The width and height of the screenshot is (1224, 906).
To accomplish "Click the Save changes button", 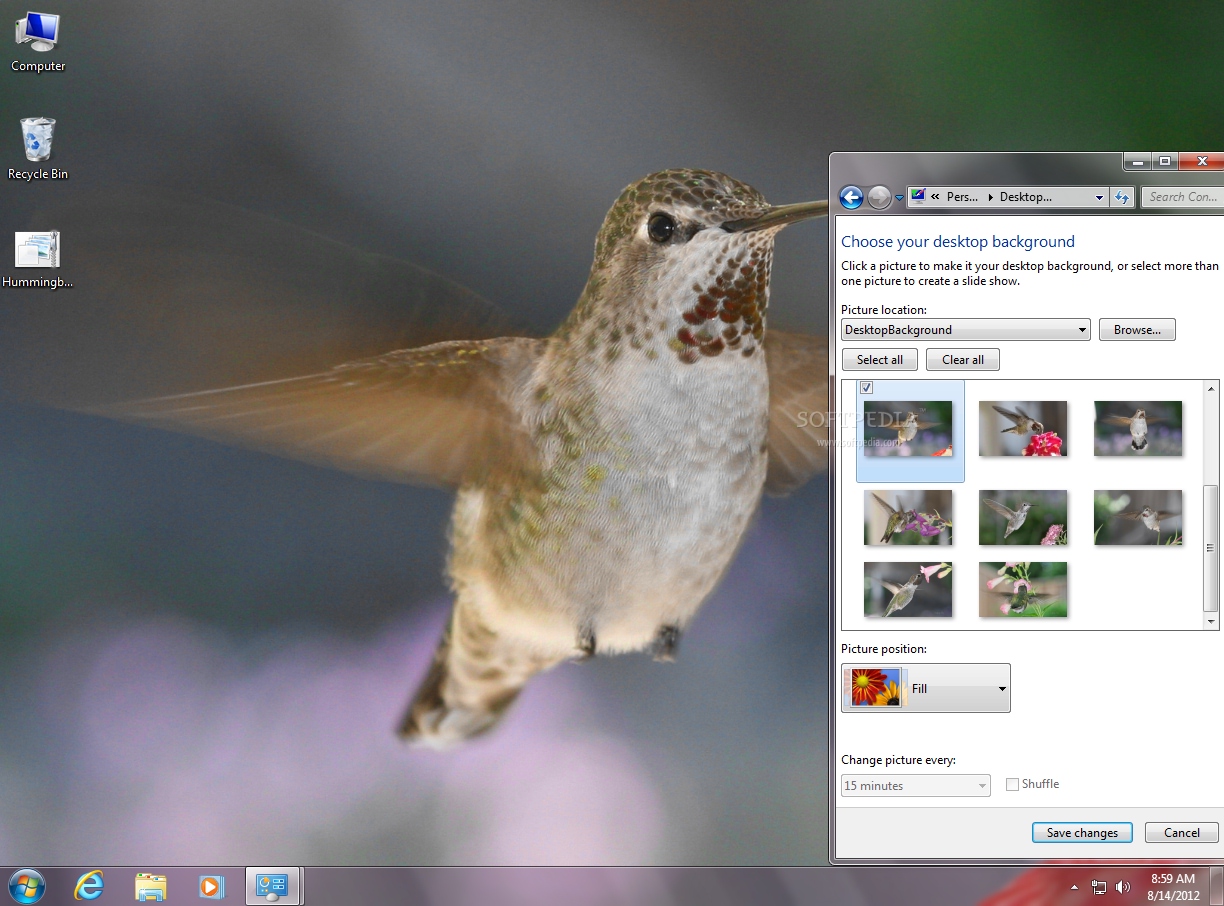I will click(x=1082, y=832).
